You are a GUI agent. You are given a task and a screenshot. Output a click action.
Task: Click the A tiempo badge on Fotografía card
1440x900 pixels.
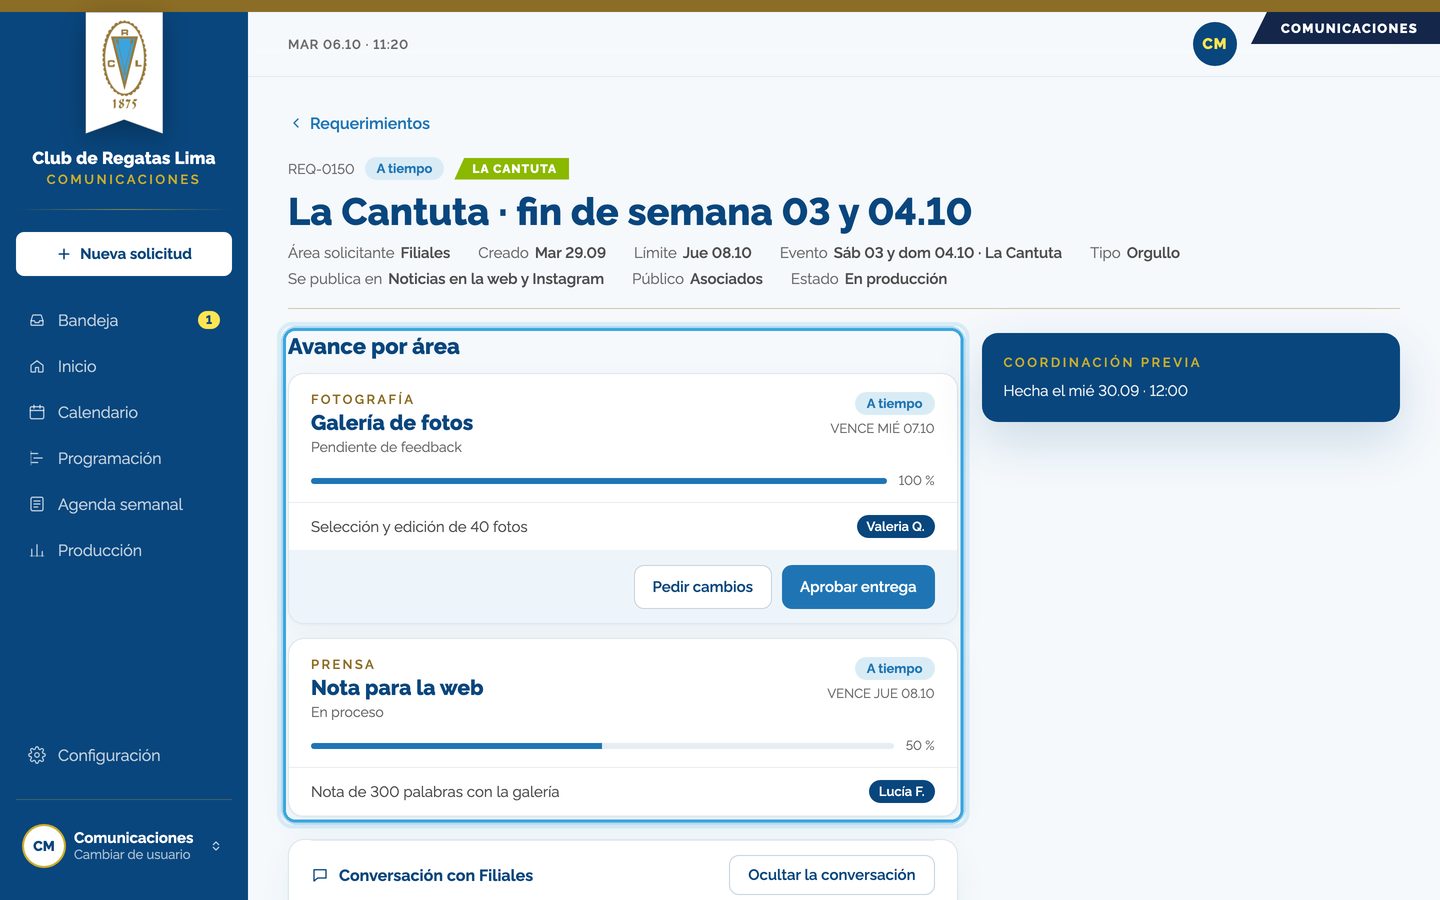click(x=895, y=404)
